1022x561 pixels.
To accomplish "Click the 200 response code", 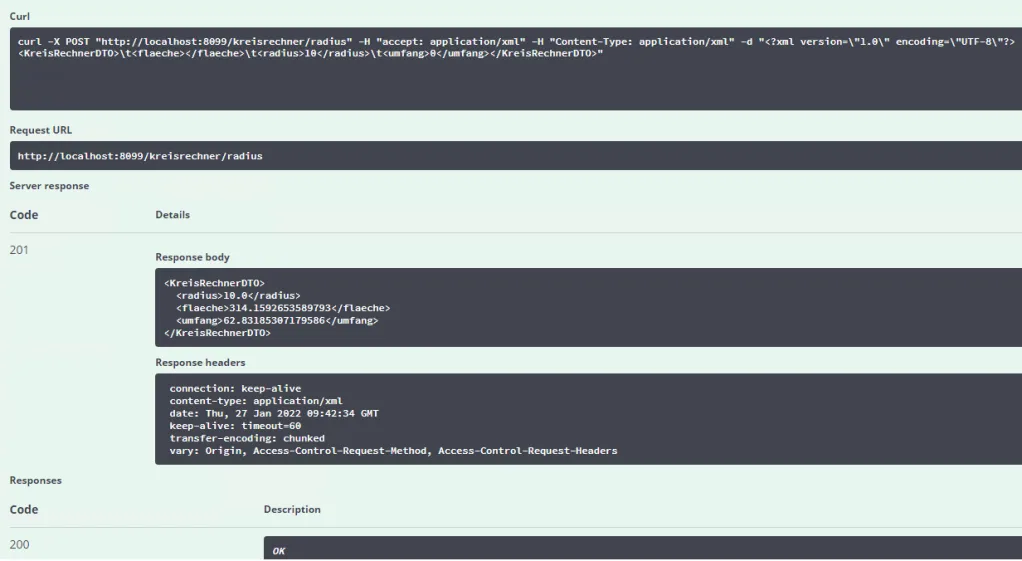I will click(x=19, y=544).
